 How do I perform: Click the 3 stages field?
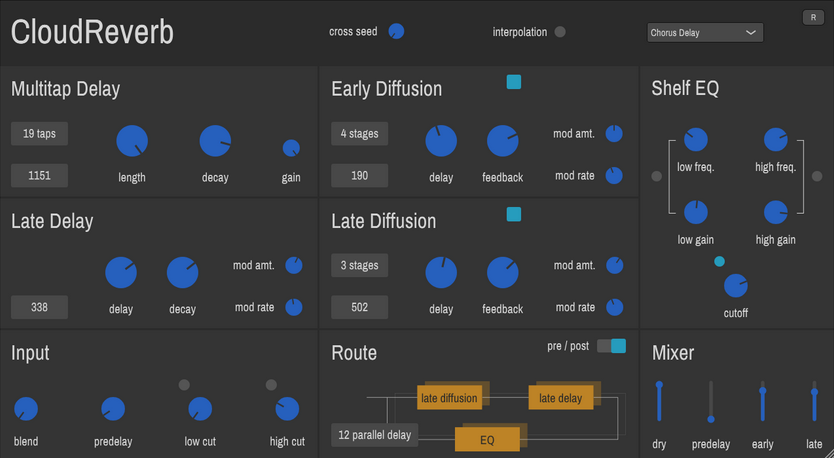(360, 265)
